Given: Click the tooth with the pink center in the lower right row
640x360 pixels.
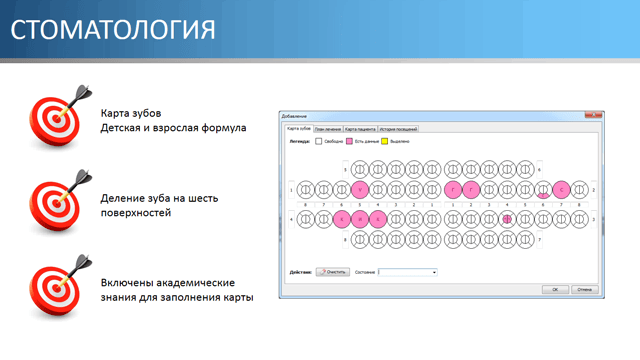Looking at the screenshot, I should coord(507,219).
